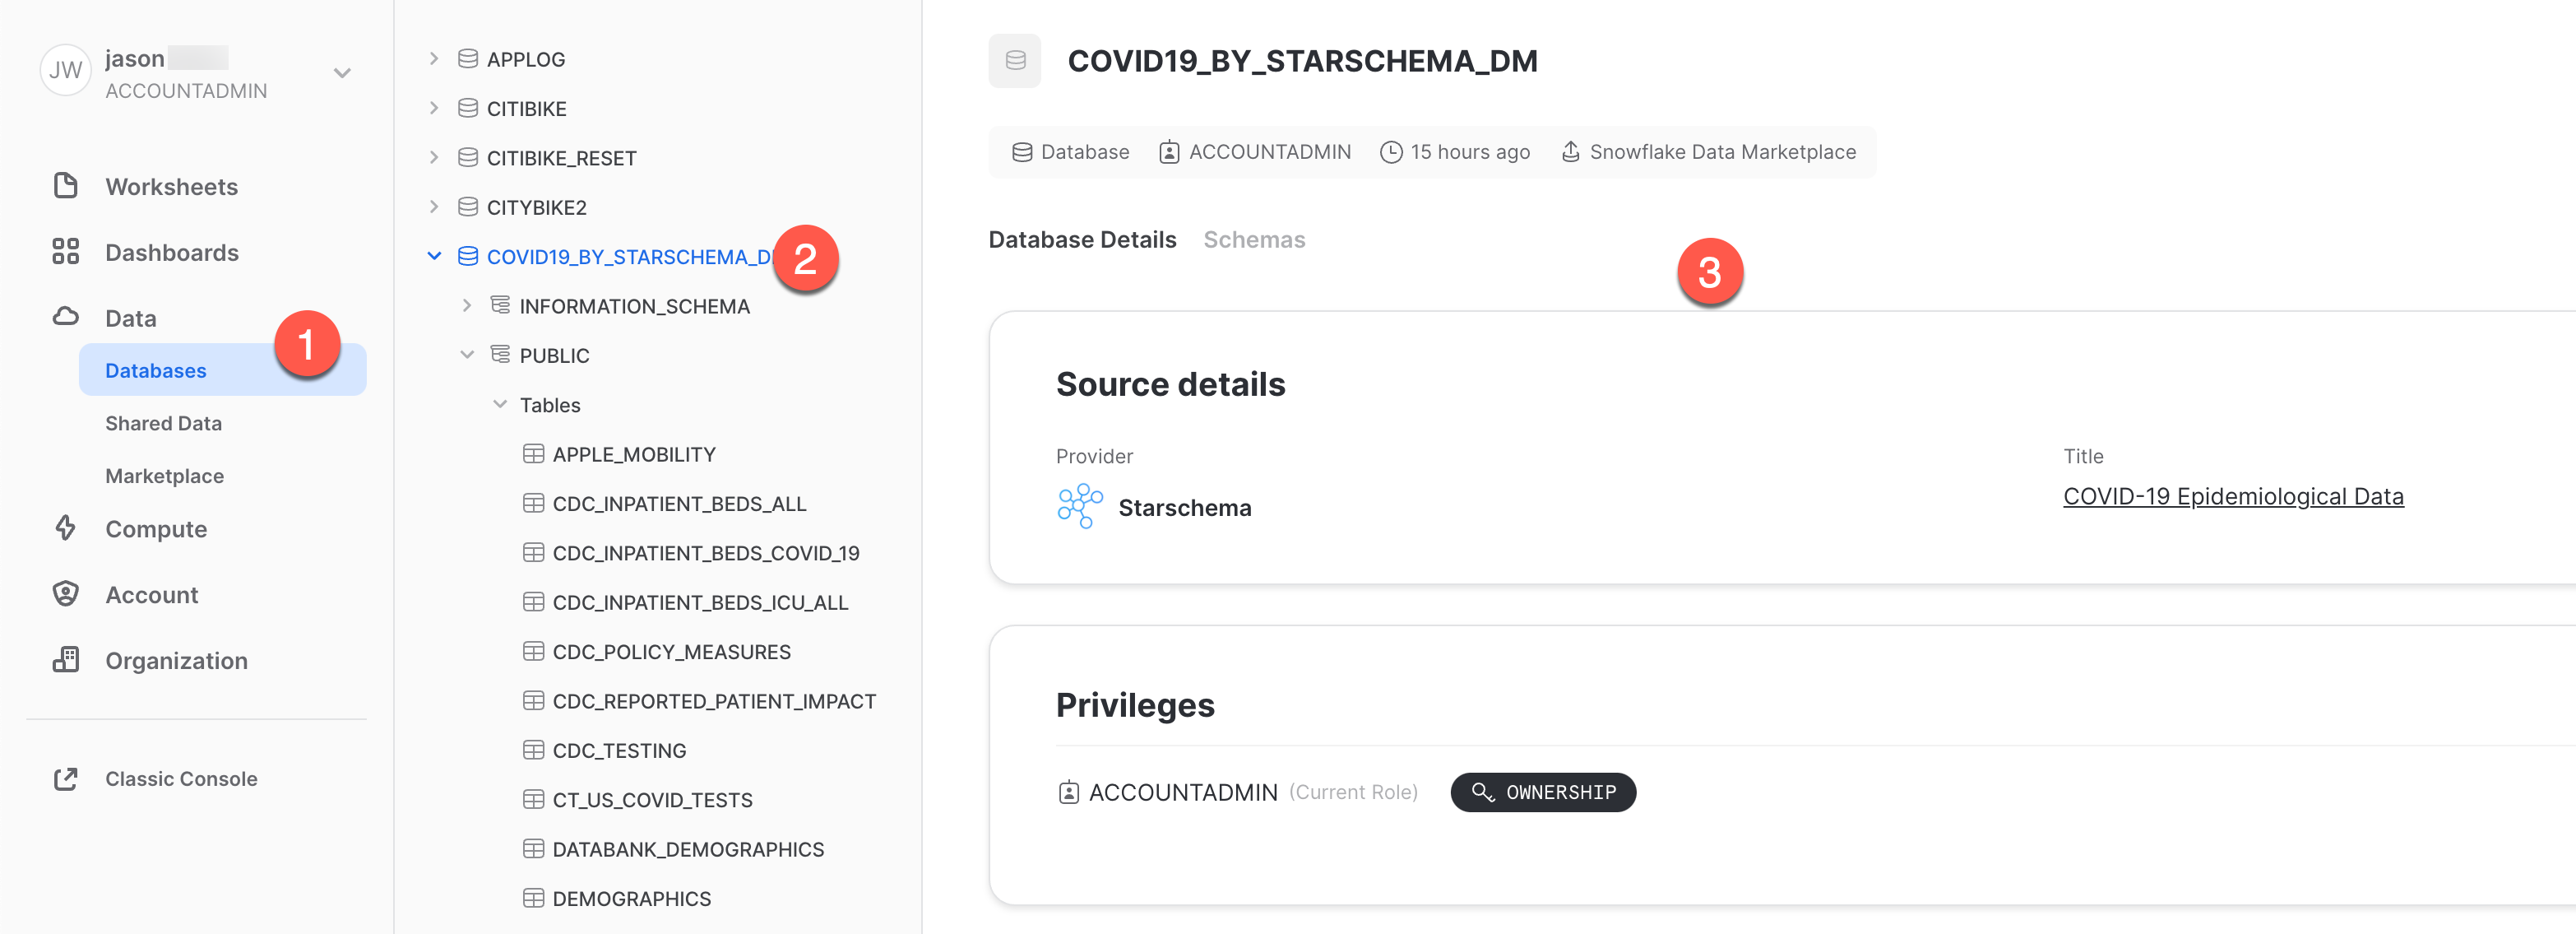2576x934 pixels.
Task: Select the Database Details tab
Action: (1081, 239)
